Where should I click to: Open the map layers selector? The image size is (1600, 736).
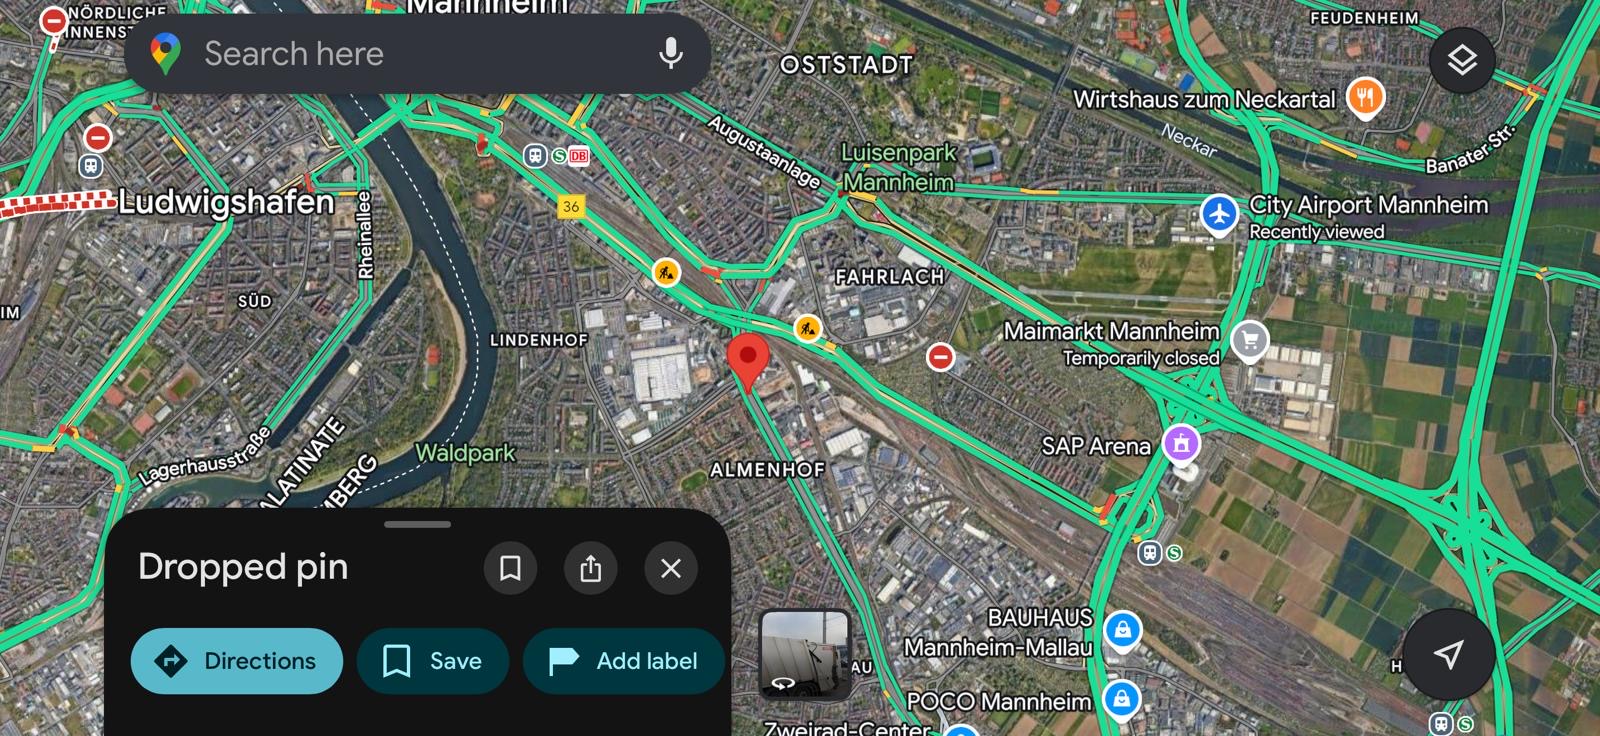pyautogui.click(x=1462, y=61)
